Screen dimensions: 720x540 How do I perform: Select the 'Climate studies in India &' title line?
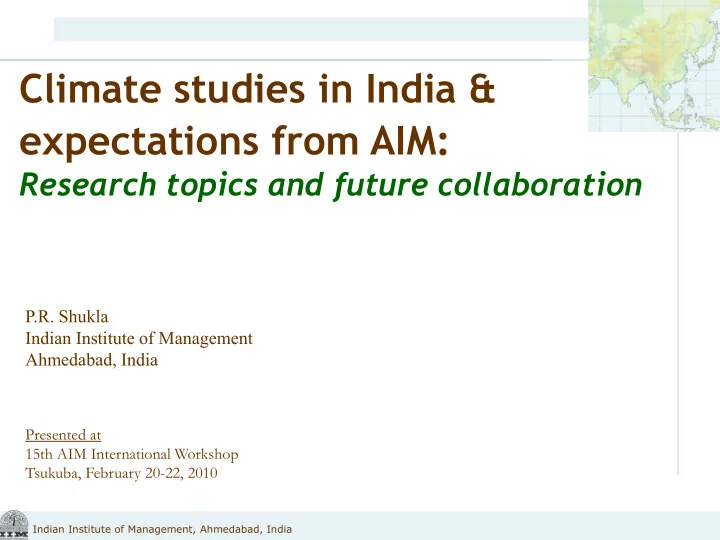[257, 89]
